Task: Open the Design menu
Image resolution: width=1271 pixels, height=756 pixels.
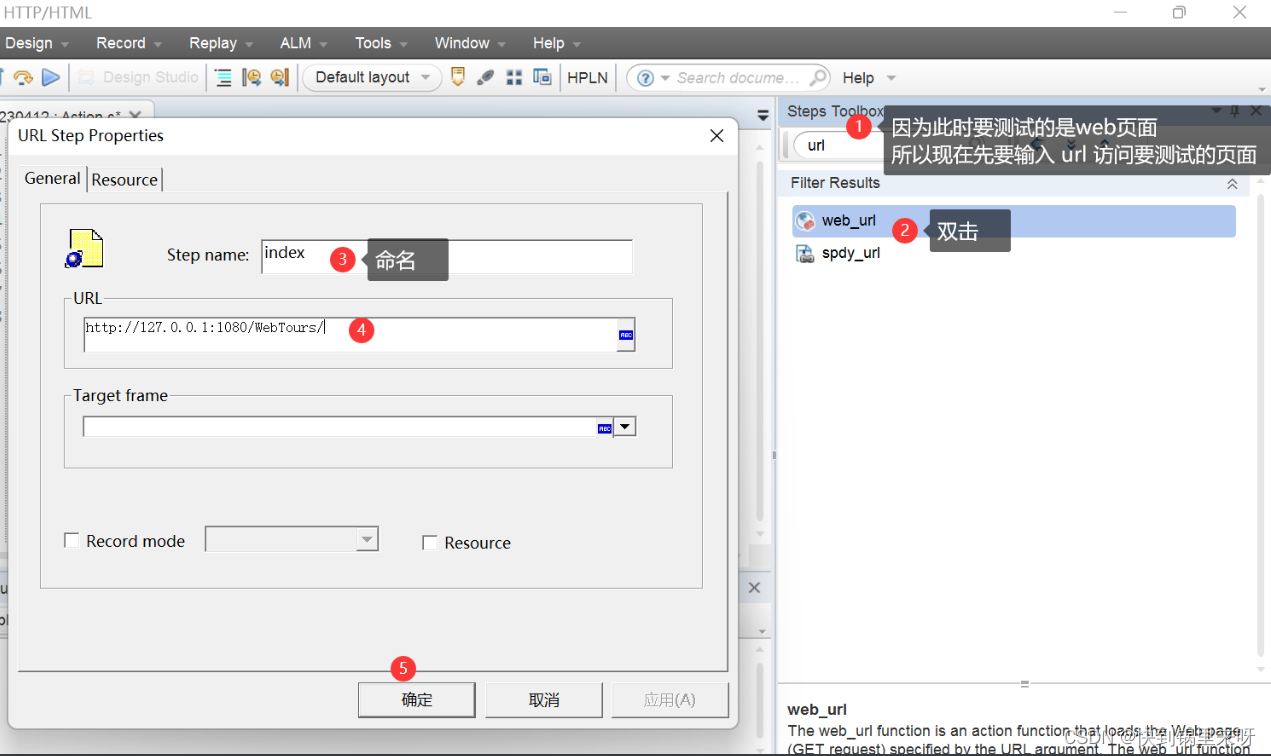Action: coord(37,43)
